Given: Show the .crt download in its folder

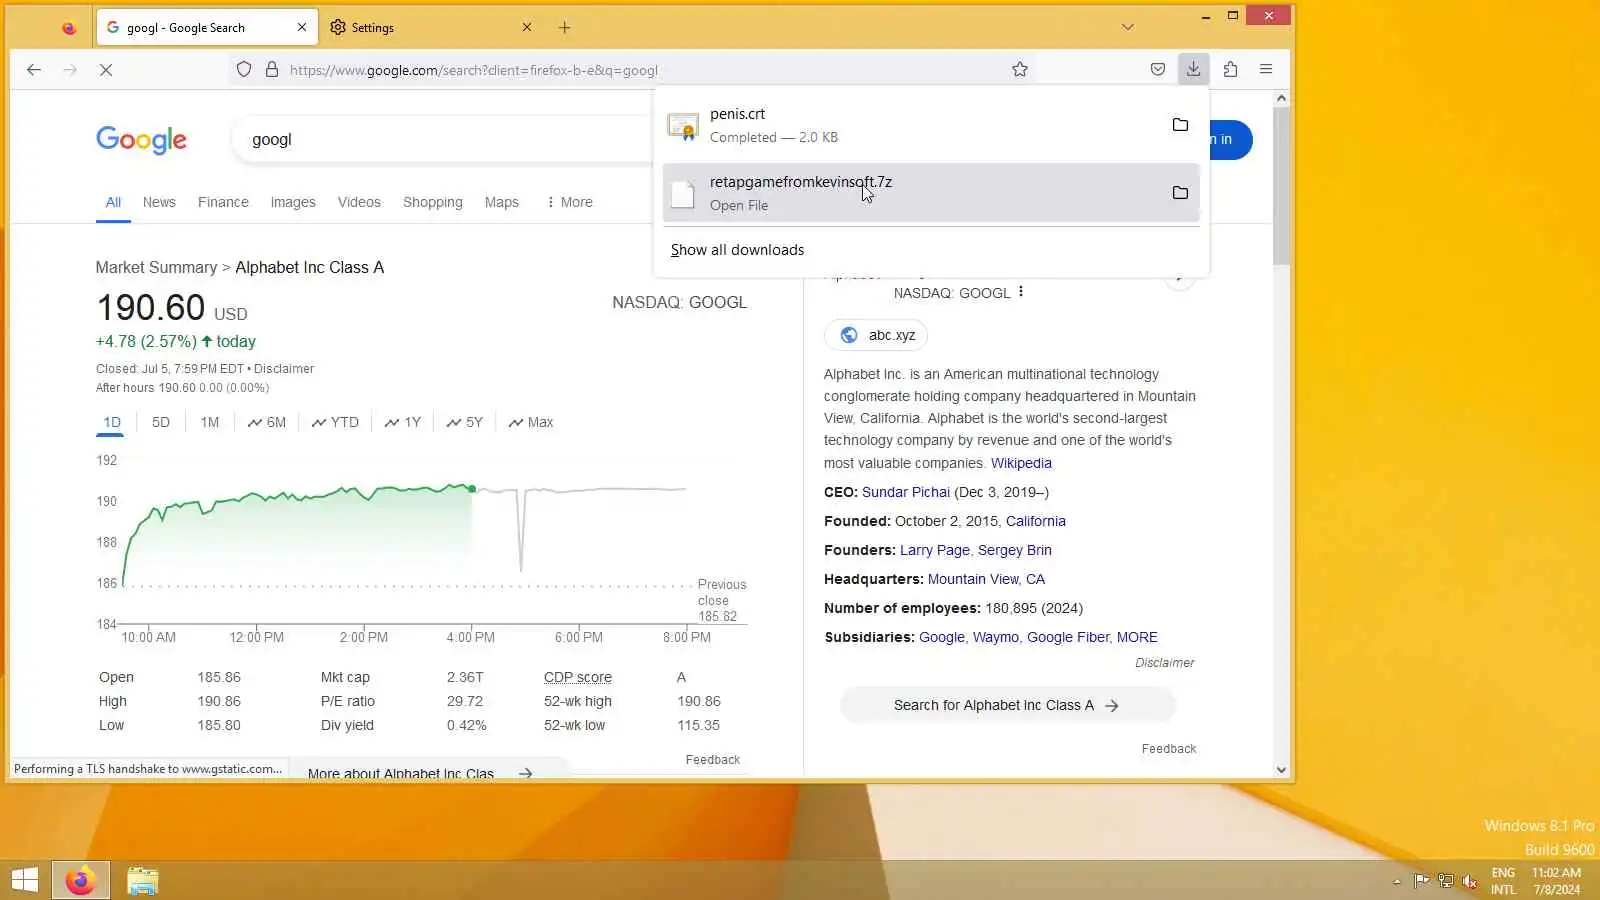Looking at the screenshot, I should point(1180,125).
